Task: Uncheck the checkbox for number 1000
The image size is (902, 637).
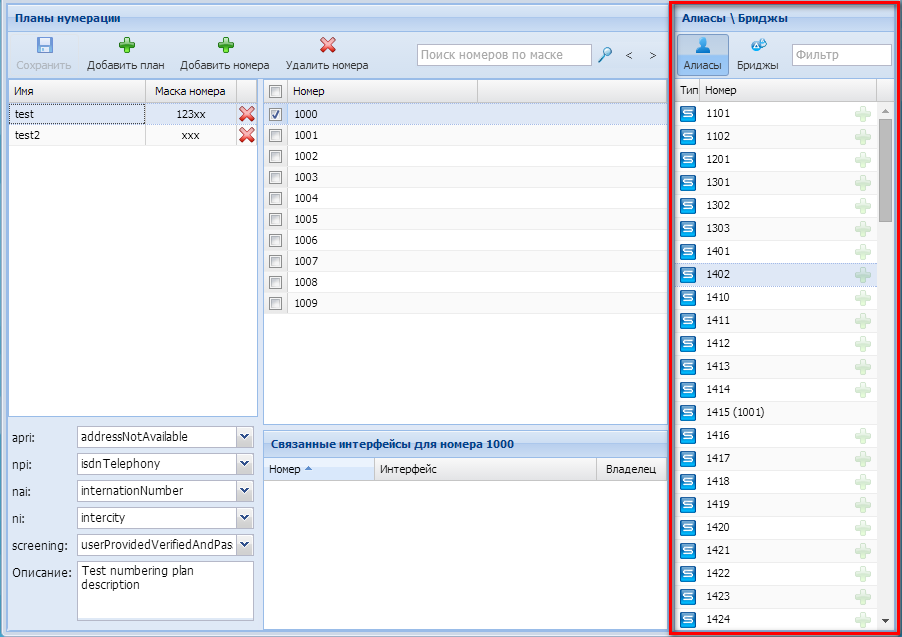Action: pyautogui.click(x=275, y=114)
